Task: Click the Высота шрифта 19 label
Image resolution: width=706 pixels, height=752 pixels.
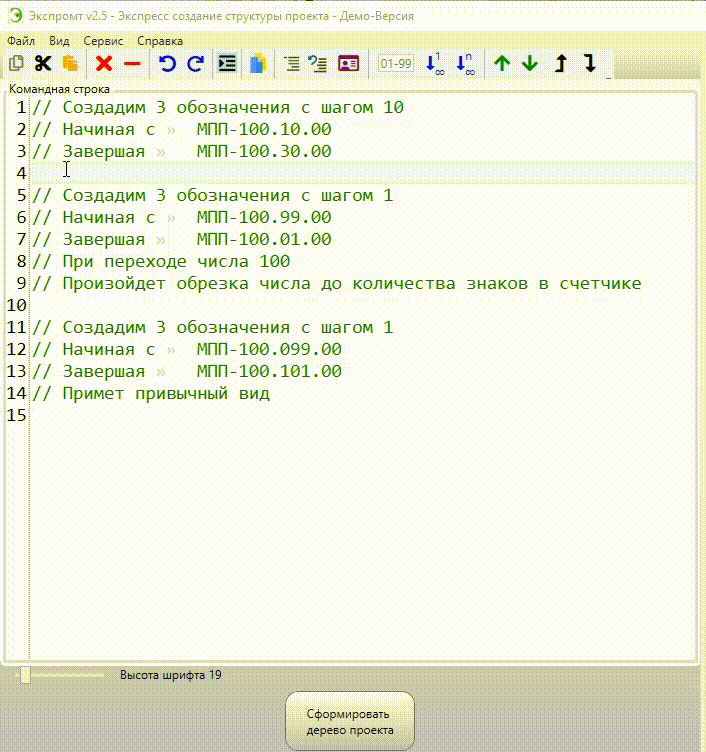Action: (171, 675)
